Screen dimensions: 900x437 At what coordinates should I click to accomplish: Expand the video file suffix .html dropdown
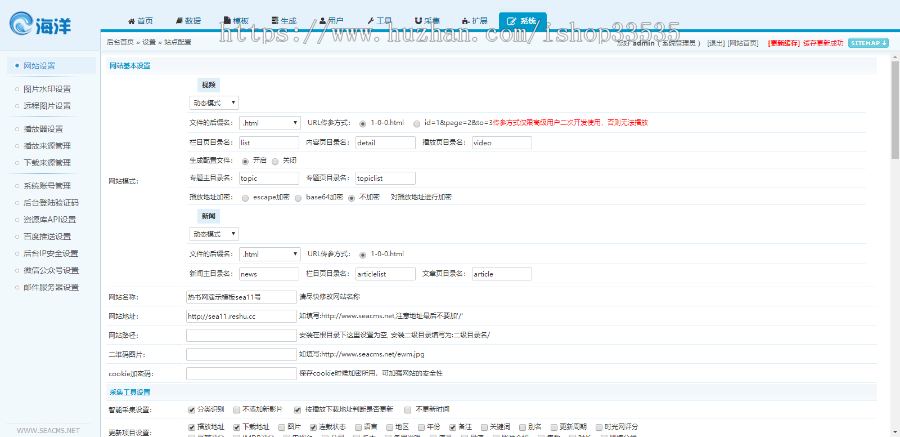tap(270, 123)
